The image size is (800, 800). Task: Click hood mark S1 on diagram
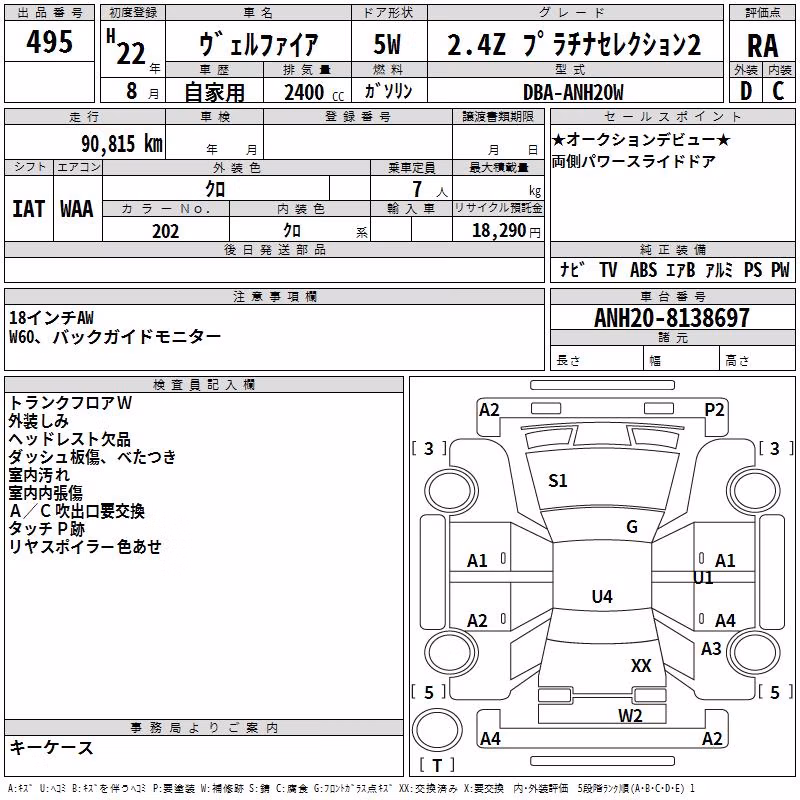point(558,481)
